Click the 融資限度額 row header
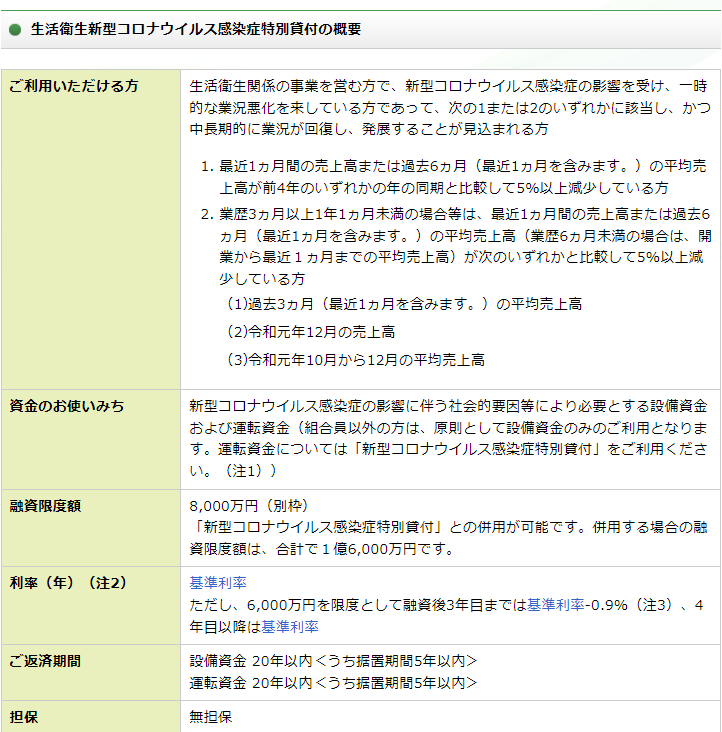The image size is (722, 732). [45, 506]
